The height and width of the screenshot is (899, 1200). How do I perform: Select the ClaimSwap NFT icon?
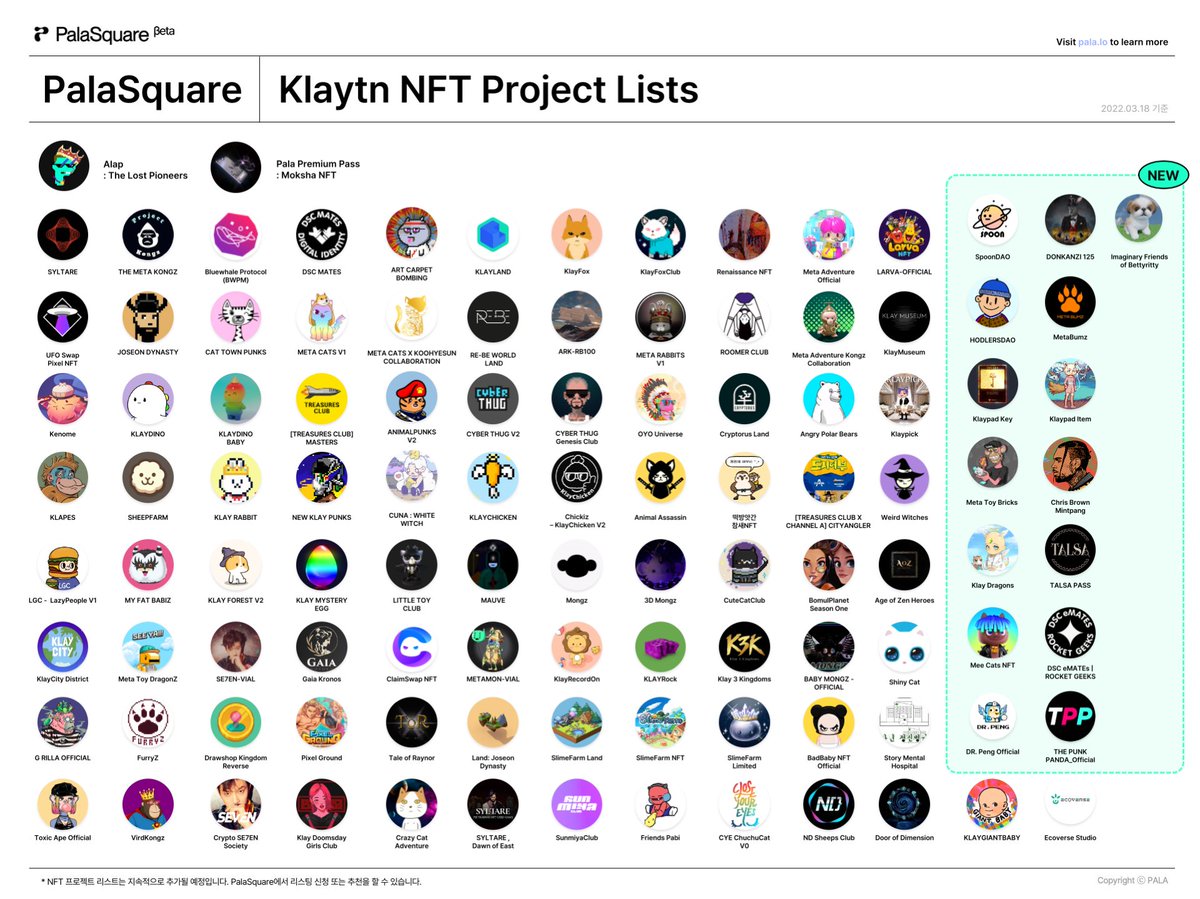coord(412,648)
